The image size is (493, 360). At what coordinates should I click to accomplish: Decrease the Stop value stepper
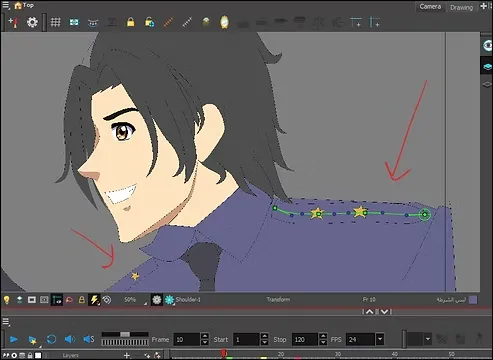323,343
